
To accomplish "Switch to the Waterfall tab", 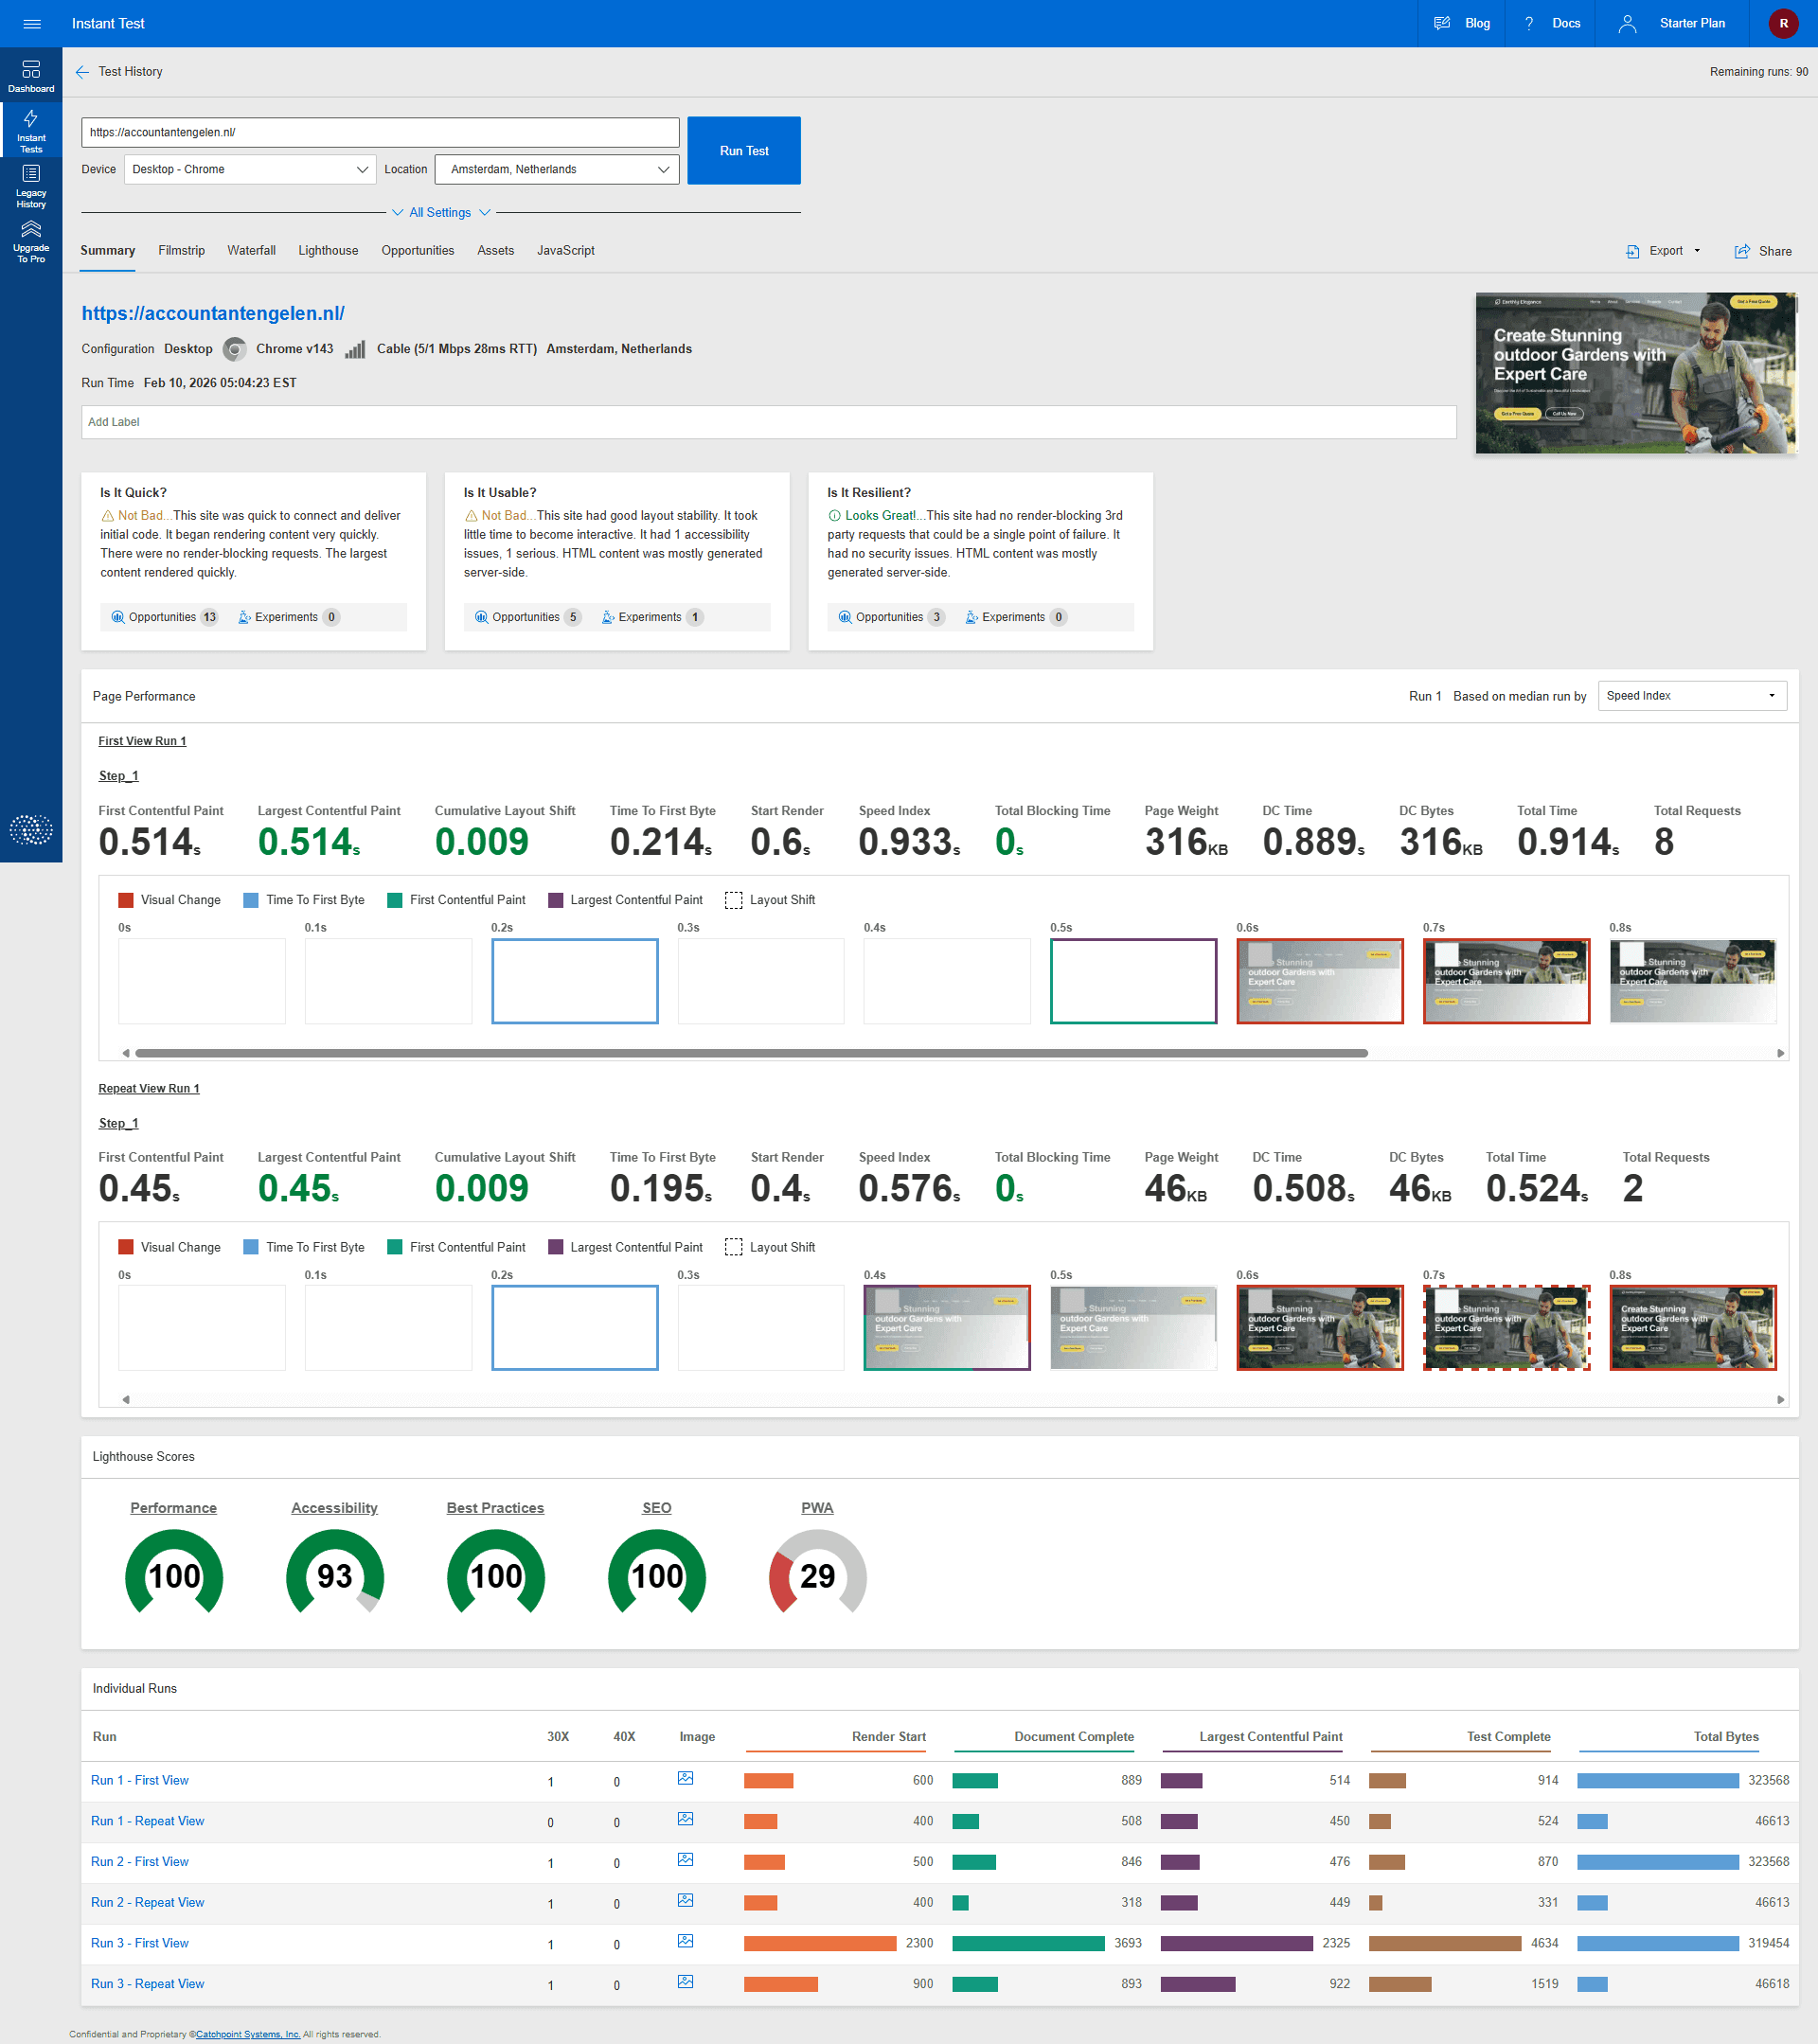I will click(251, 251).
